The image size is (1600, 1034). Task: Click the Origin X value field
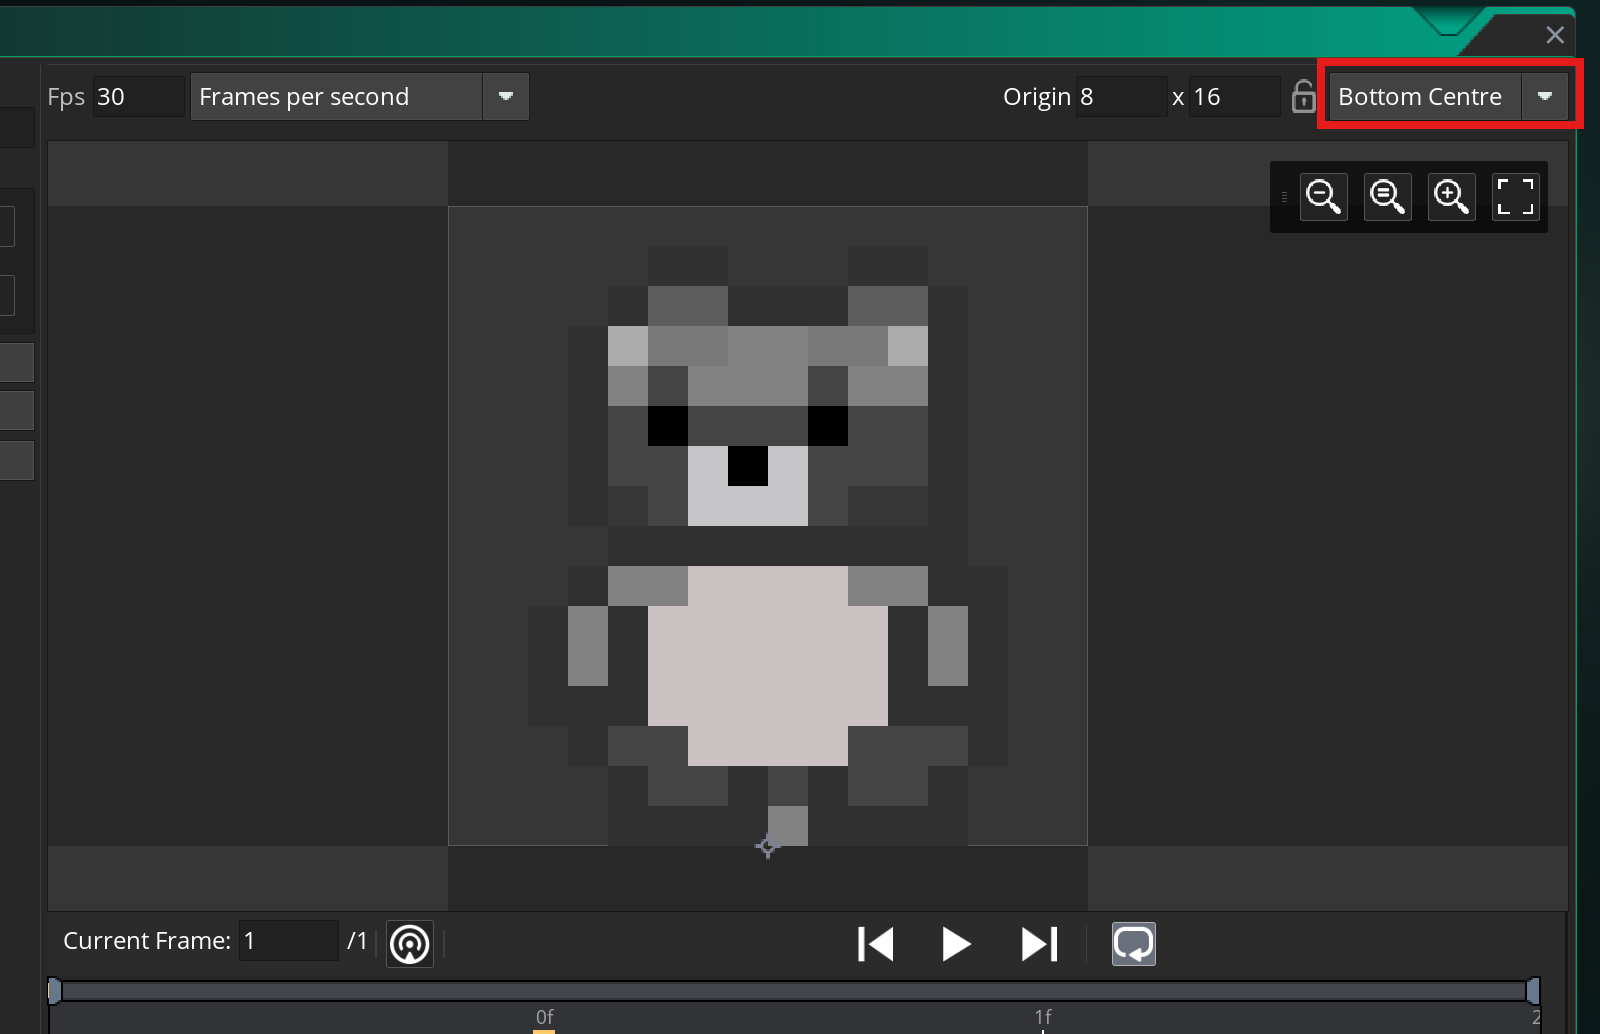[x=1121, y=97]
